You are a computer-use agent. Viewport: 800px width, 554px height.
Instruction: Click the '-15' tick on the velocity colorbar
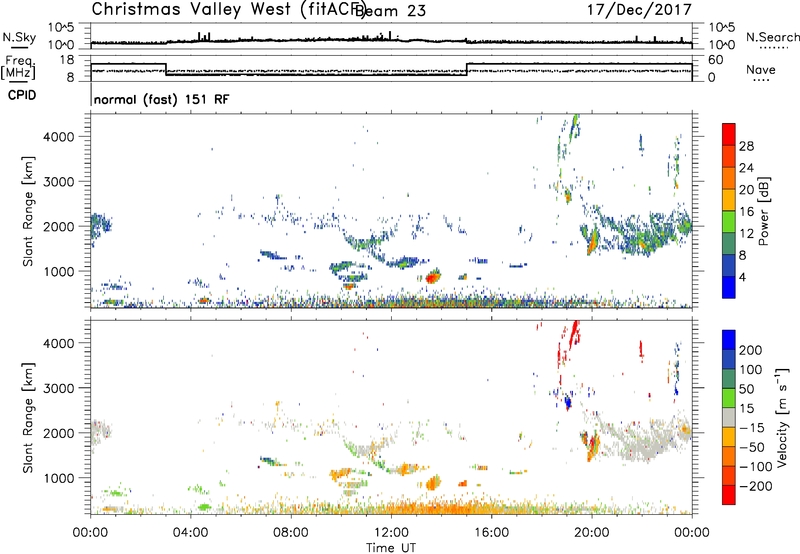pos(752,427)
